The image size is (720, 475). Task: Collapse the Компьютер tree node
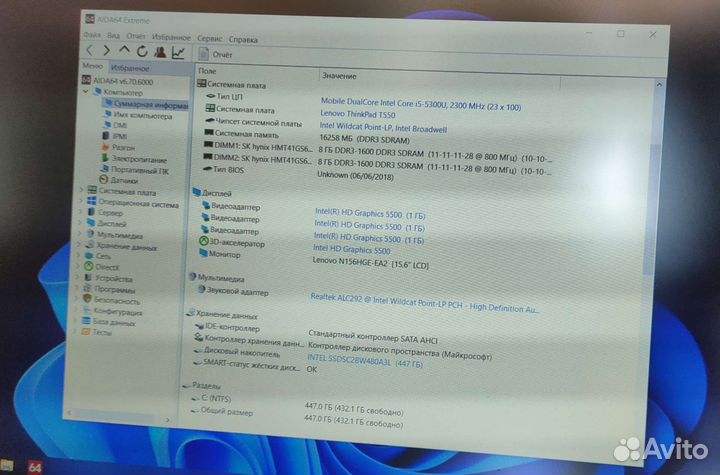click(x=85, y=91)
